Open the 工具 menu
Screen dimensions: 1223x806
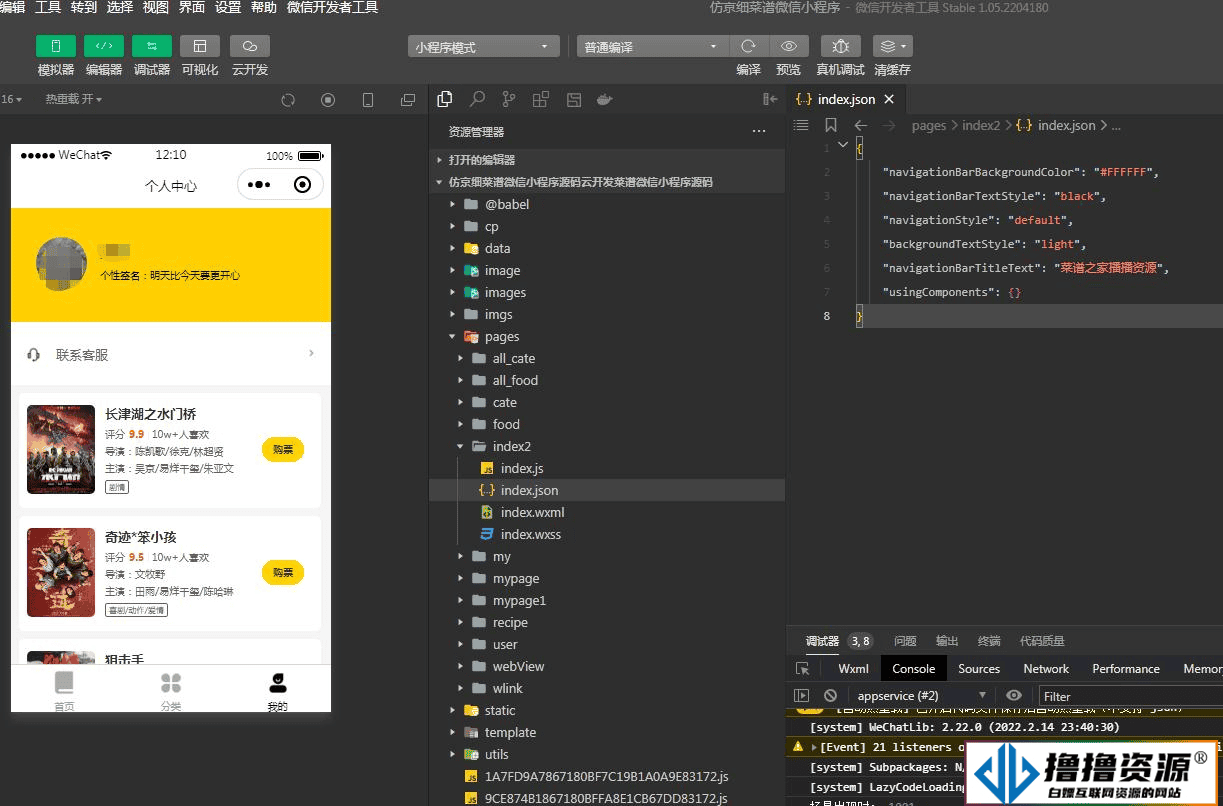click(48, 8)
